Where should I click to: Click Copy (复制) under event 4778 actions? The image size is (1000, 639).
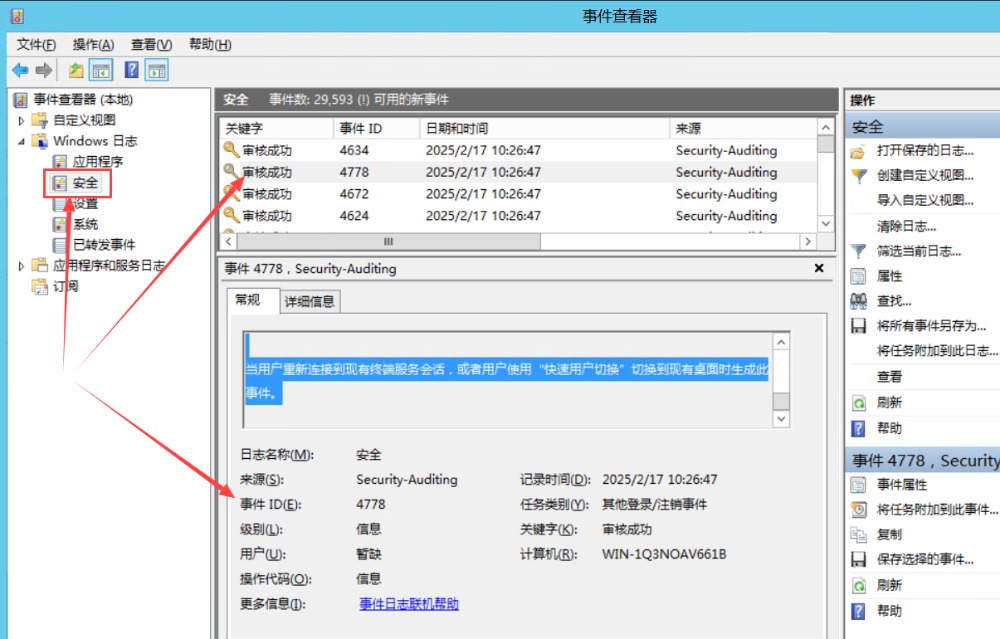point(889,534)
